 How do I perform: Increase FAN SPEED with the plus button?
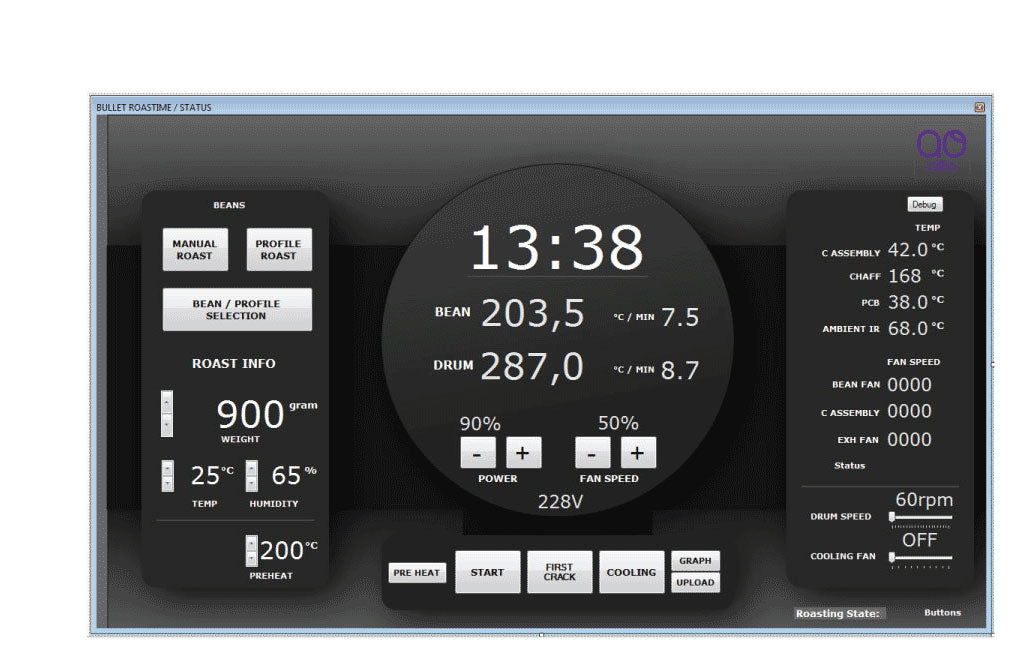click(638, 453)
